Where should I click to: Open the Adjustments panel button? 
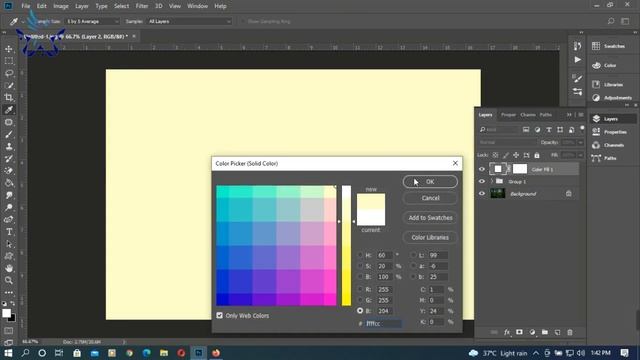point(612,98)
